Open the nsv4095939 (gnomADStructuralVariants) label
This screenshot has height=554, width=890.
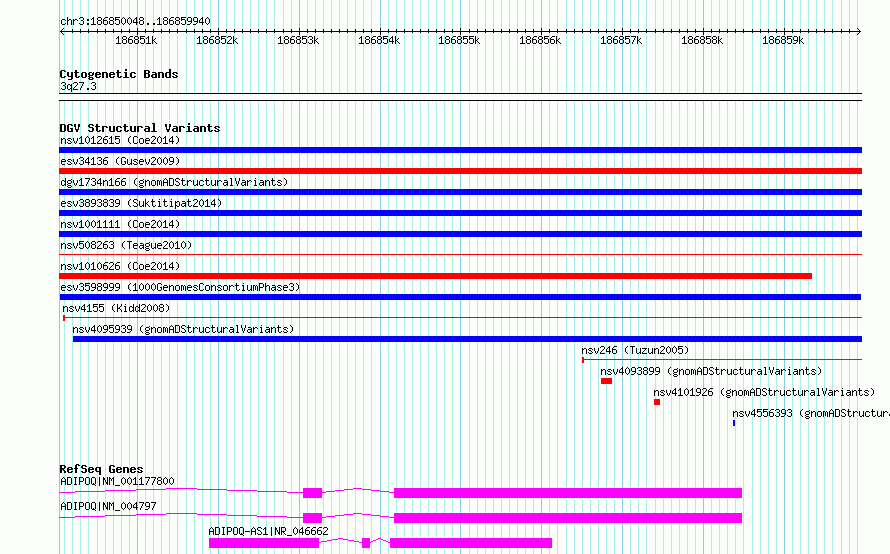(183, 329)
